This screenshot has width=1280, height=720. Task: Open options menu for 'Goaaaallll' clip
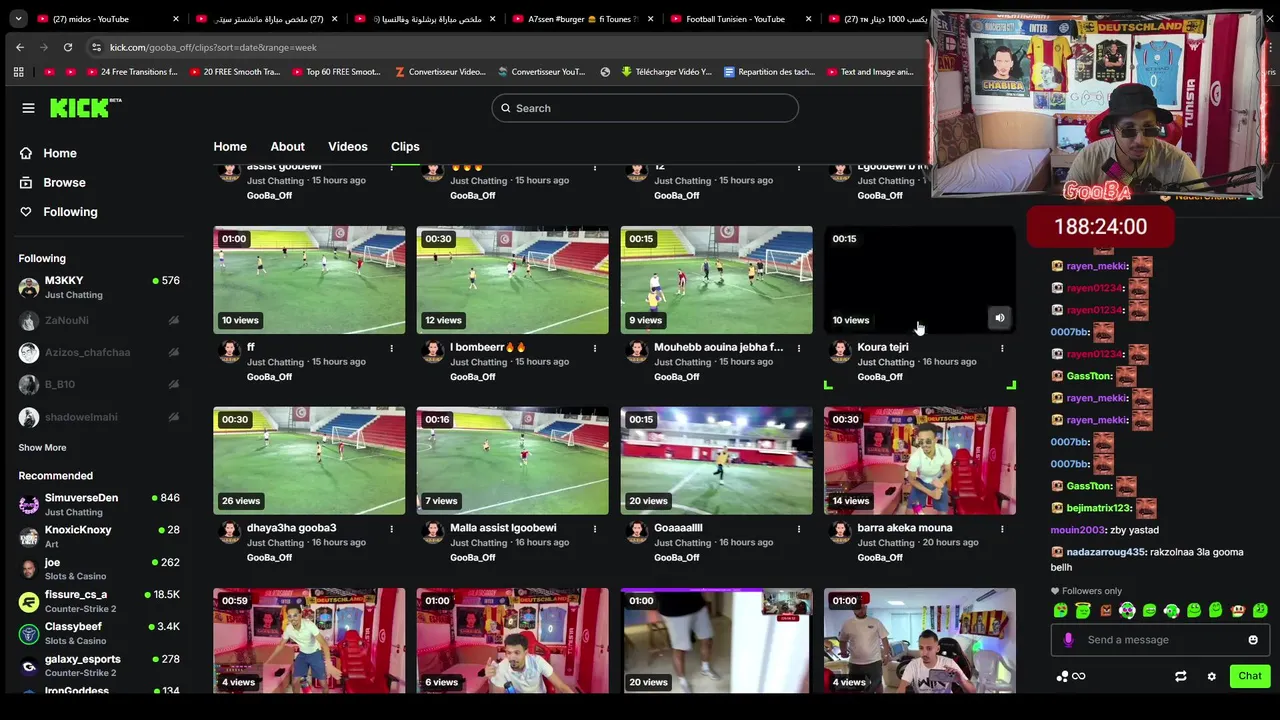click(x=798, y=529)
